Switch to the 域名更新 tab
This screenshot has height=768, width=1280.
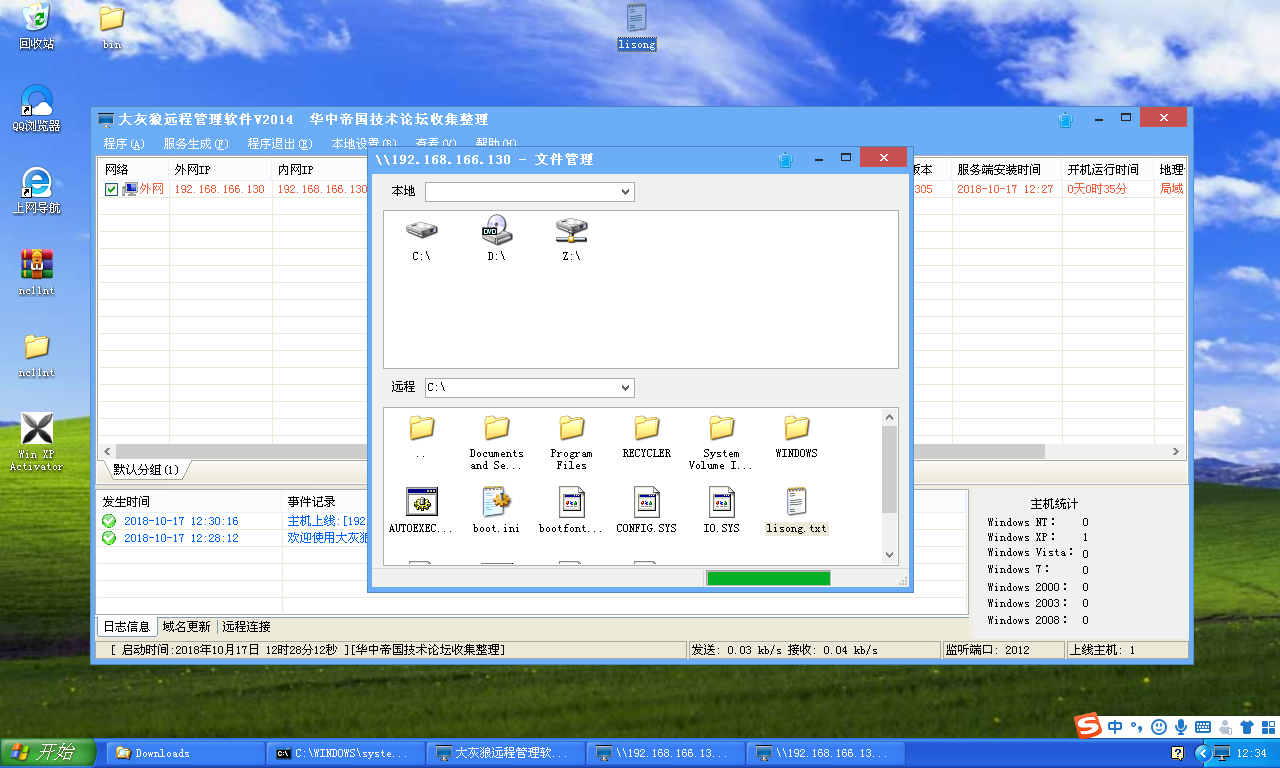click(187, 627)
